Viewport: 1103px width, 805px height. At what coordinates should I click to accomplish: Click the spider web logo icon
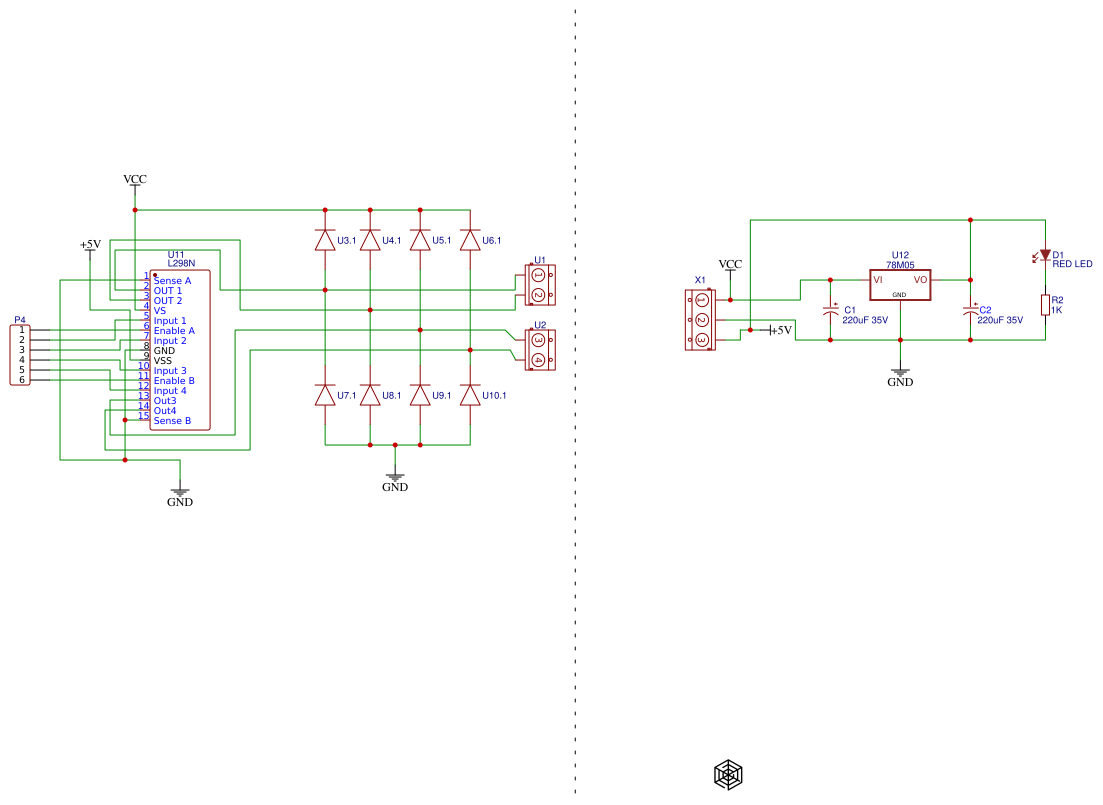point(728,774)
